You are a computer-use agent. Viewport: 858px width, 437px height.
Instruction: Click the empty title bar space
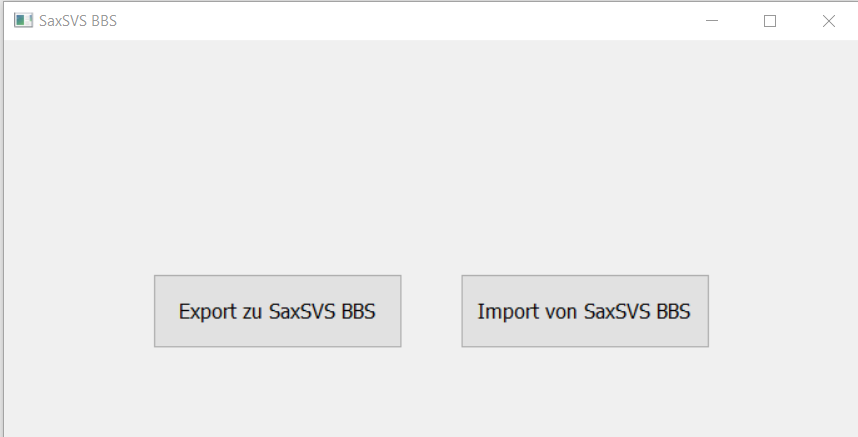coord(400,21)
